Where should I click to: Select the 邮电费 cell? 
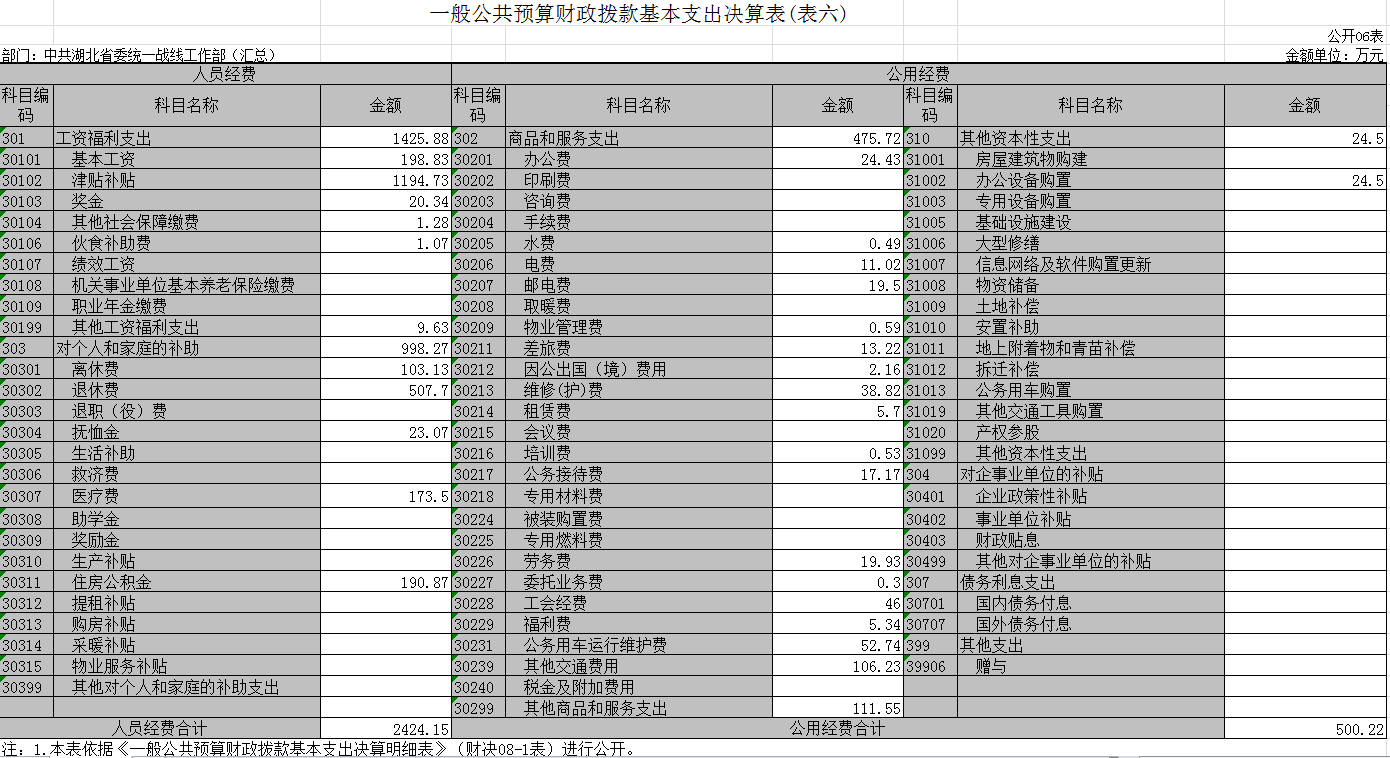pyautogui.click(x=639, y=285)
